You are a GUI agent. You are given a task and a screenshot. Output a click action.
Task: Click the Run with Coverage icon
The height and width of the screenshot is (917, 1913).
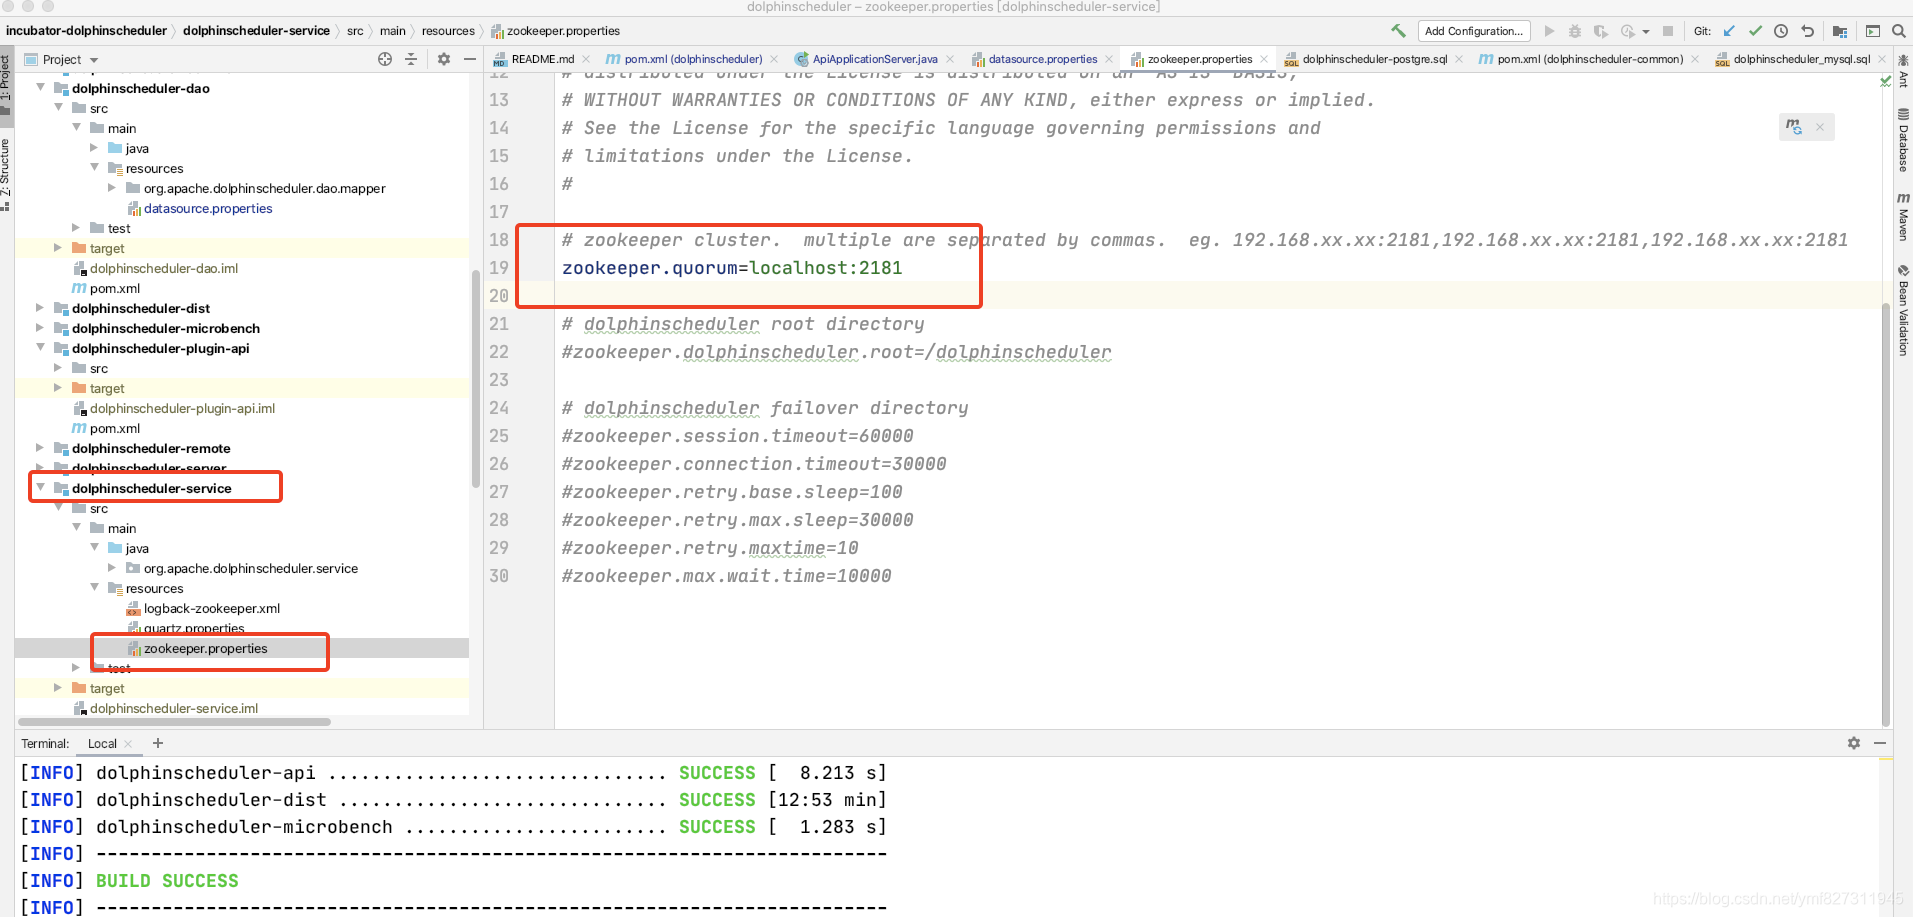(1600, 31)
